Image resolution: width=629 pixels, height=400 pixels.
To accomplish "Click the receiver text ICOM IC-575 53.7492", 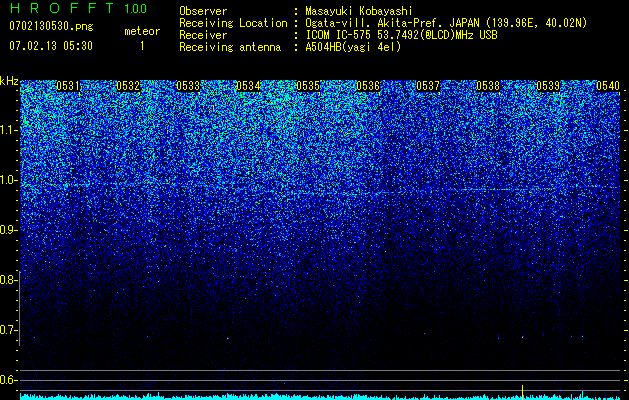I will point(401,35).
